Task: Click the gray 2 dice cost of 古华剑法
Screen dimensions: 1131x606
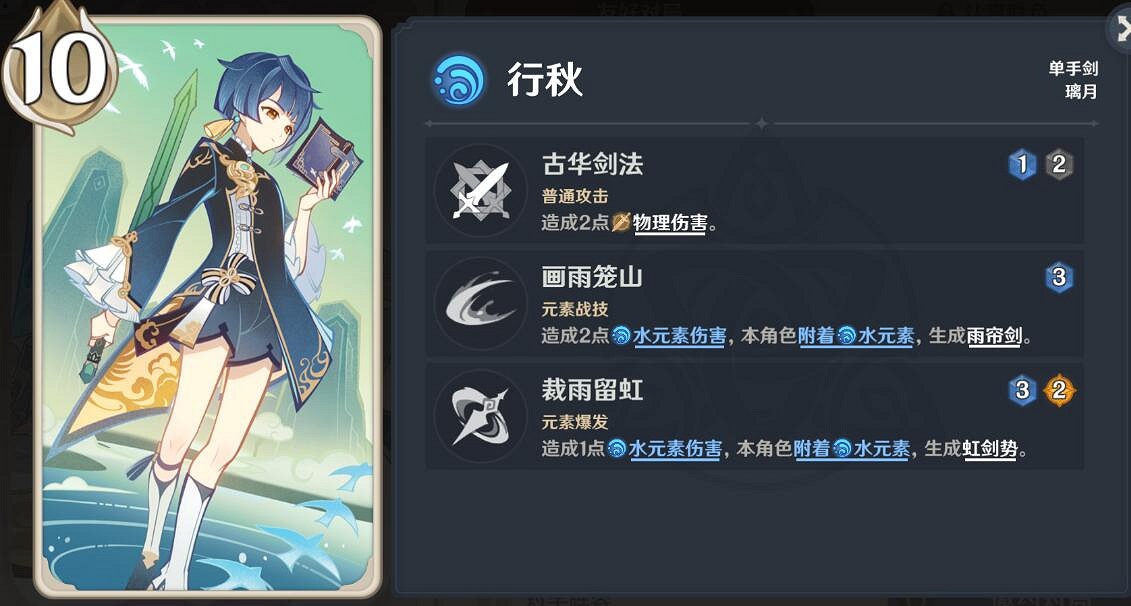Action: (x=1058, y=165)
